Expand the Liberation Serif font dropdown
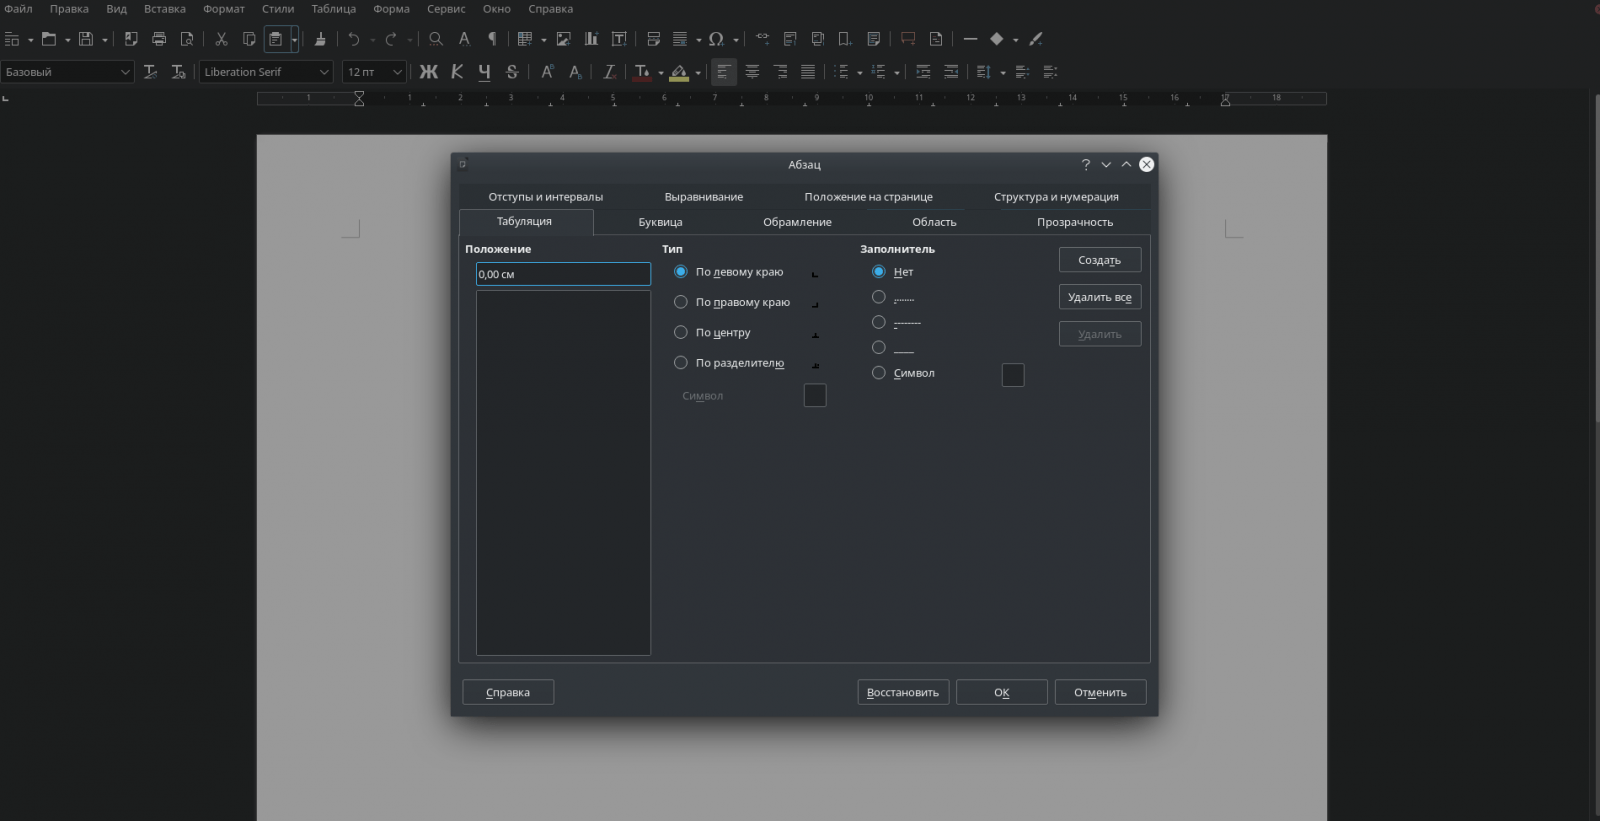This screenshot has width=1600, height=821. tap(323, 72)
